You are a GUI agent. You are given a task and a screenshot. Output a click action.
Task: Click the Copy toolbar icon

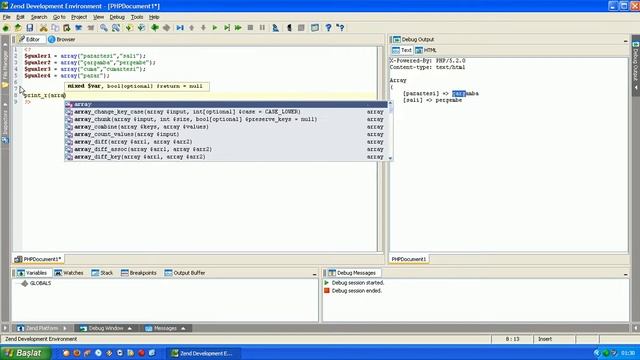point(55,28)
